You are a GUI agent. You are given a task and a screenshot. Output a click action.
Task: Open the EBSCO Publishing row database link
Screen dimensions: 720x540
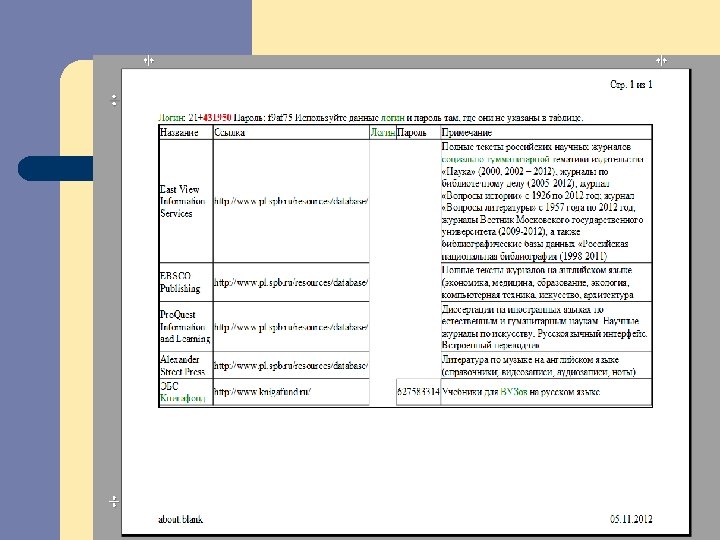click(x=291, y=282)
